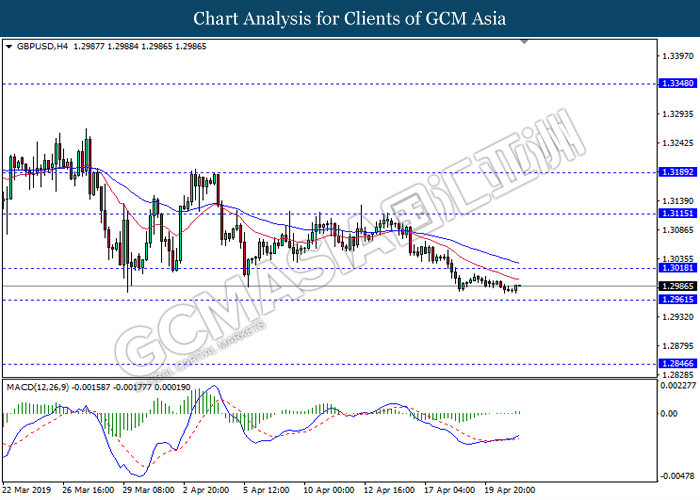Click the 5 Apr 12:00 time label
700x500 pixels.
point(267,490)
